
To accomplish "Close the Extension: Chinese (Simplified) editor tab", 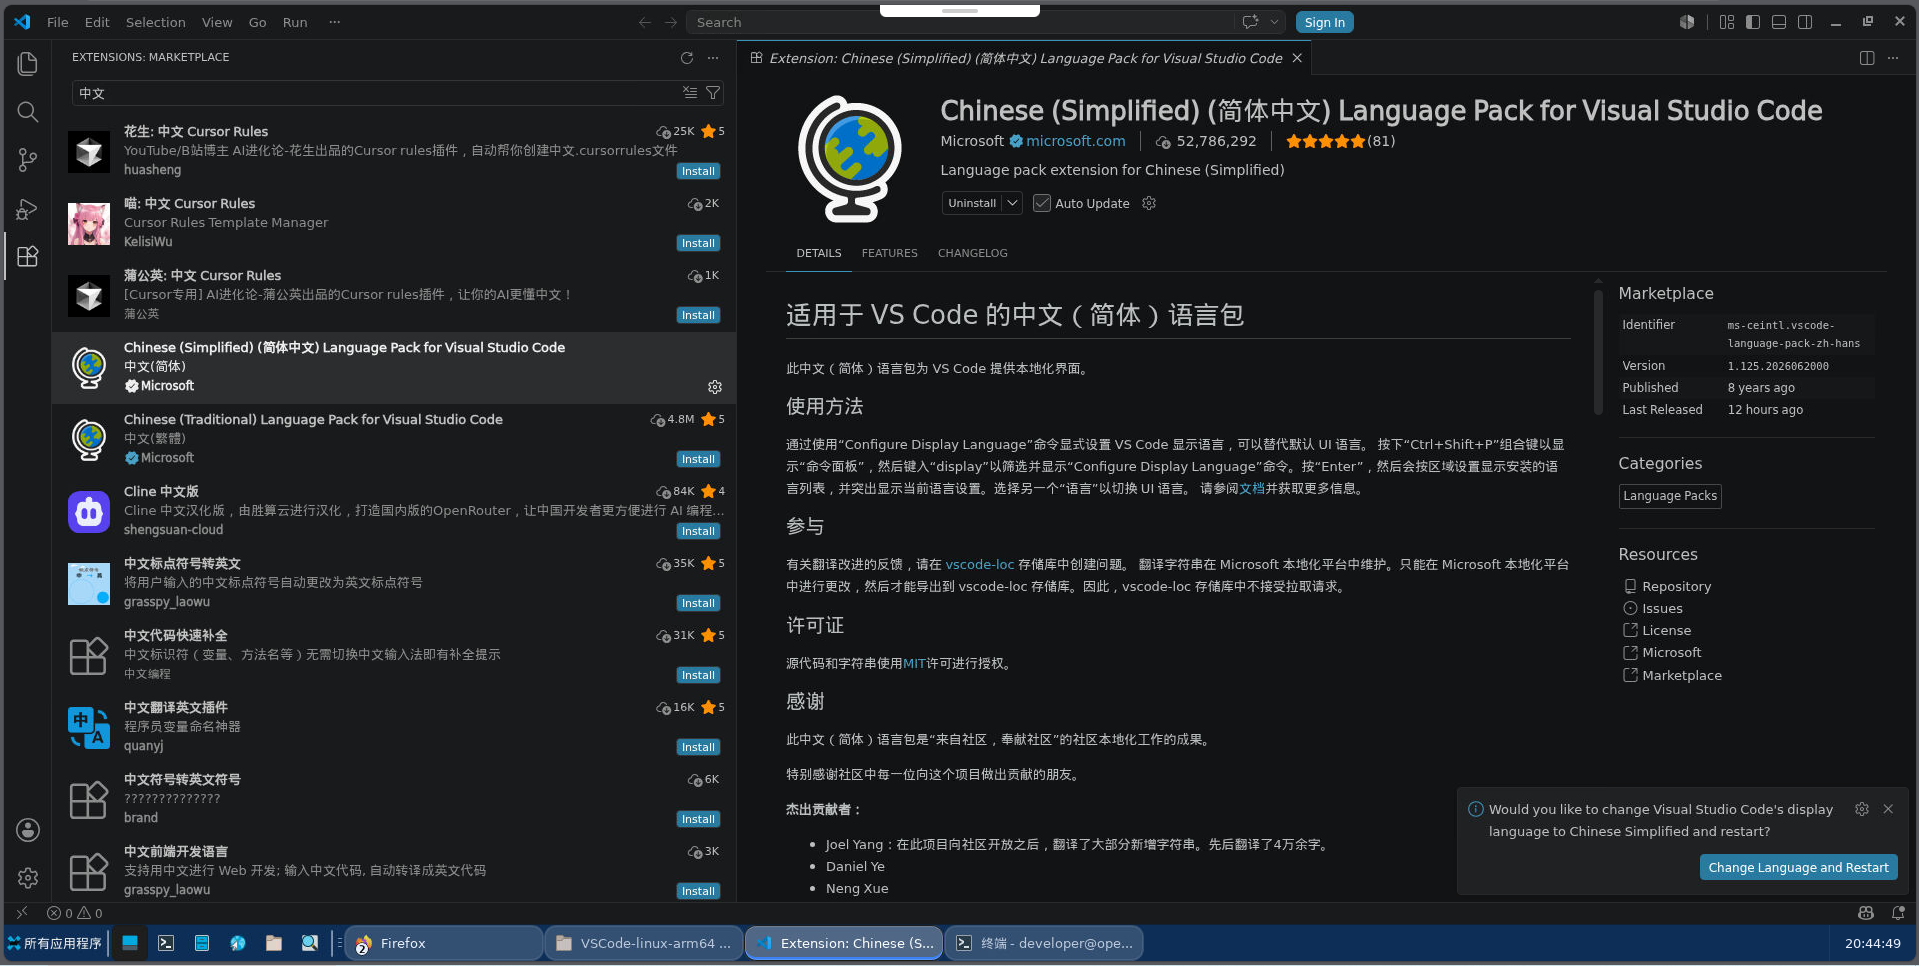I will pyautogui.click(x=1297, y=58).
